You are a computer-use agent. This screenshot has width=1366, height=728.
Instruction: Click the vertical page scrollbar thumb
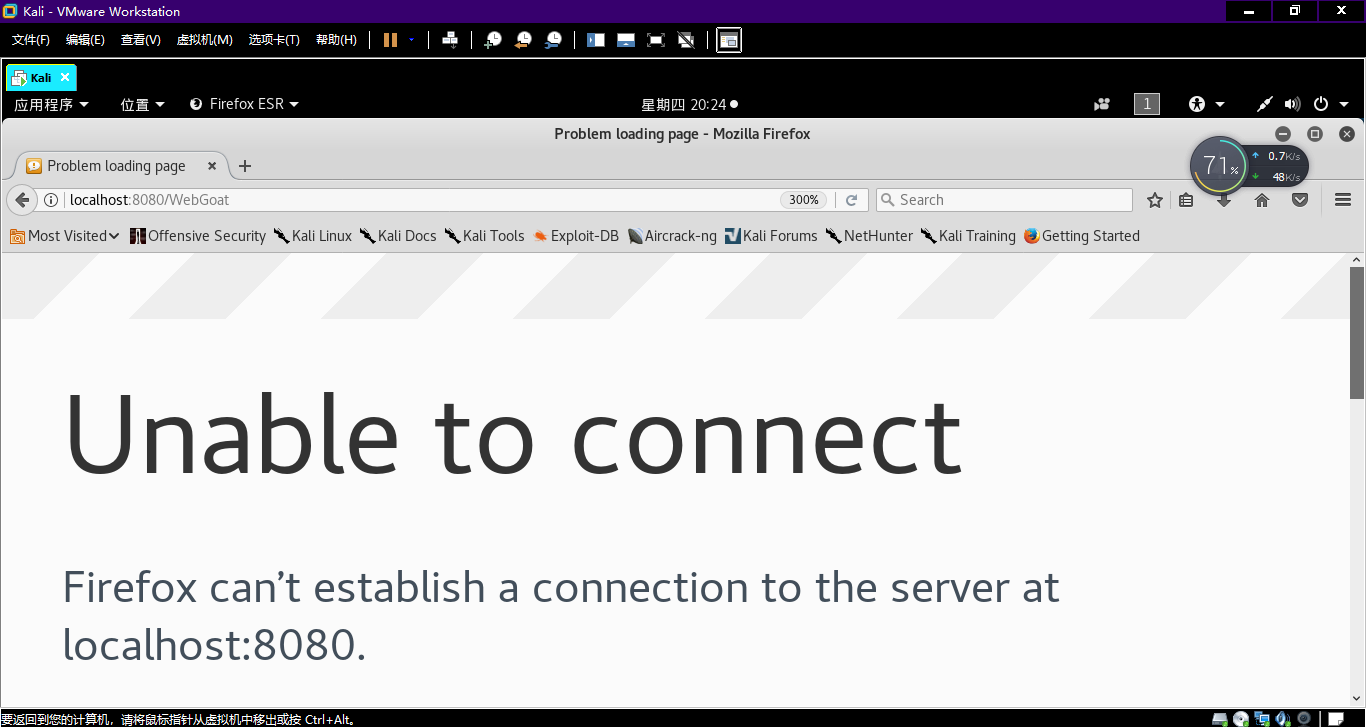pyautogui.click(x=1357, y=333)
